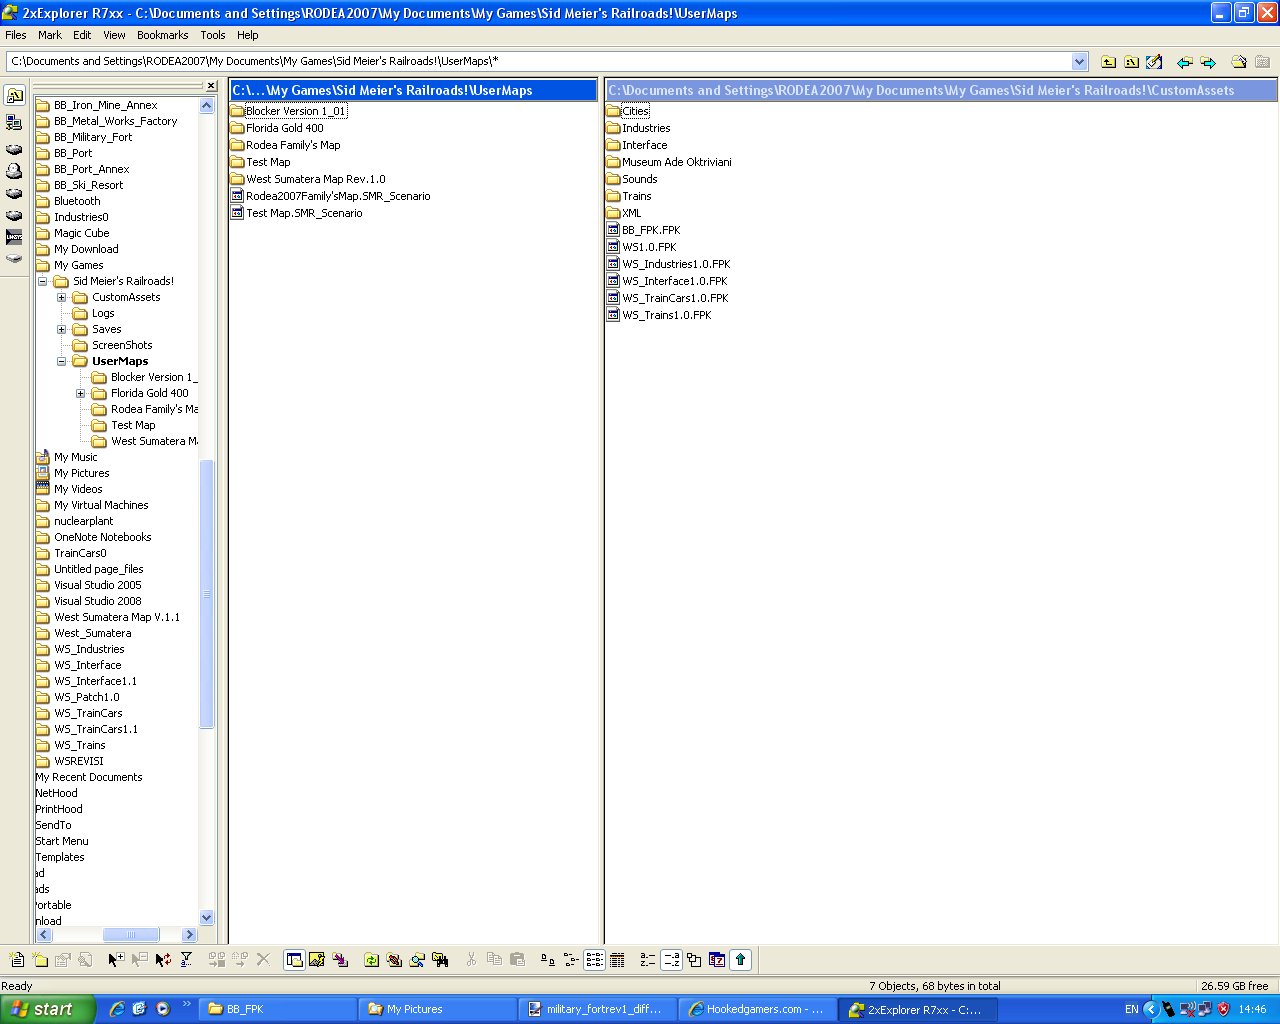Click the edit path pencil icon

click(x=1154, y=62)
